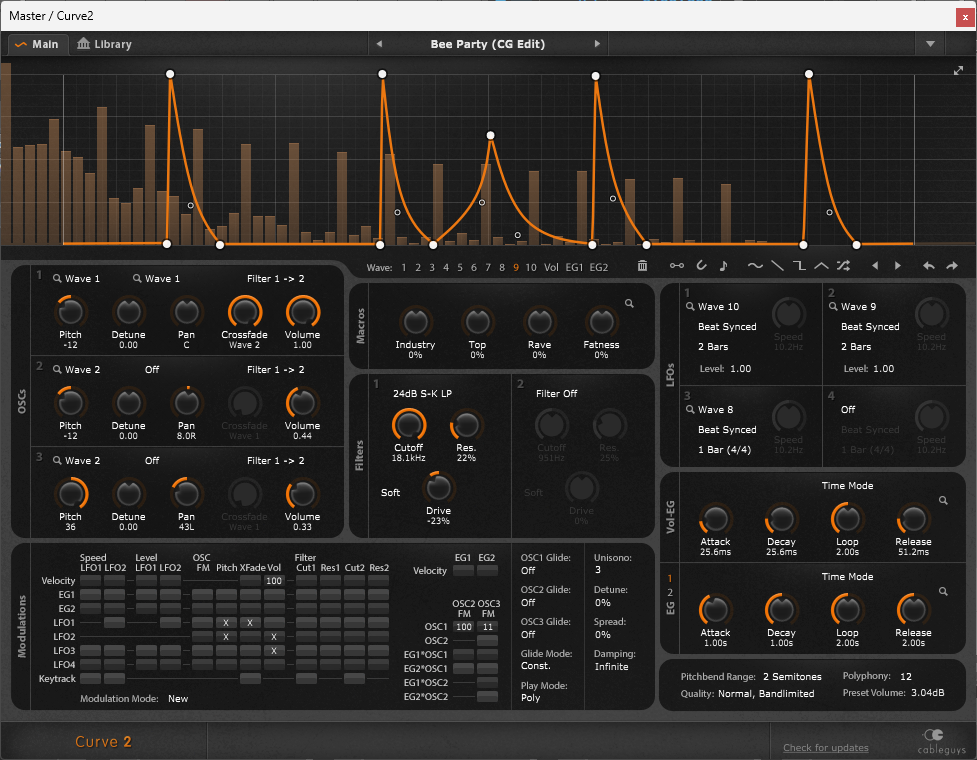Click the hook-shaped snap icon in wave toolbar
977x760 pixels.
(x=702, y=266)
